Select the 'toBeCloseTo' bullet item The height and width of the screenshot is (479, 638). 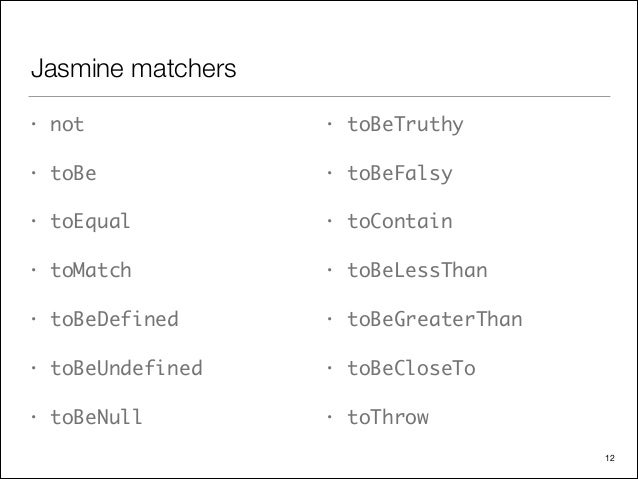coord(411,368)
